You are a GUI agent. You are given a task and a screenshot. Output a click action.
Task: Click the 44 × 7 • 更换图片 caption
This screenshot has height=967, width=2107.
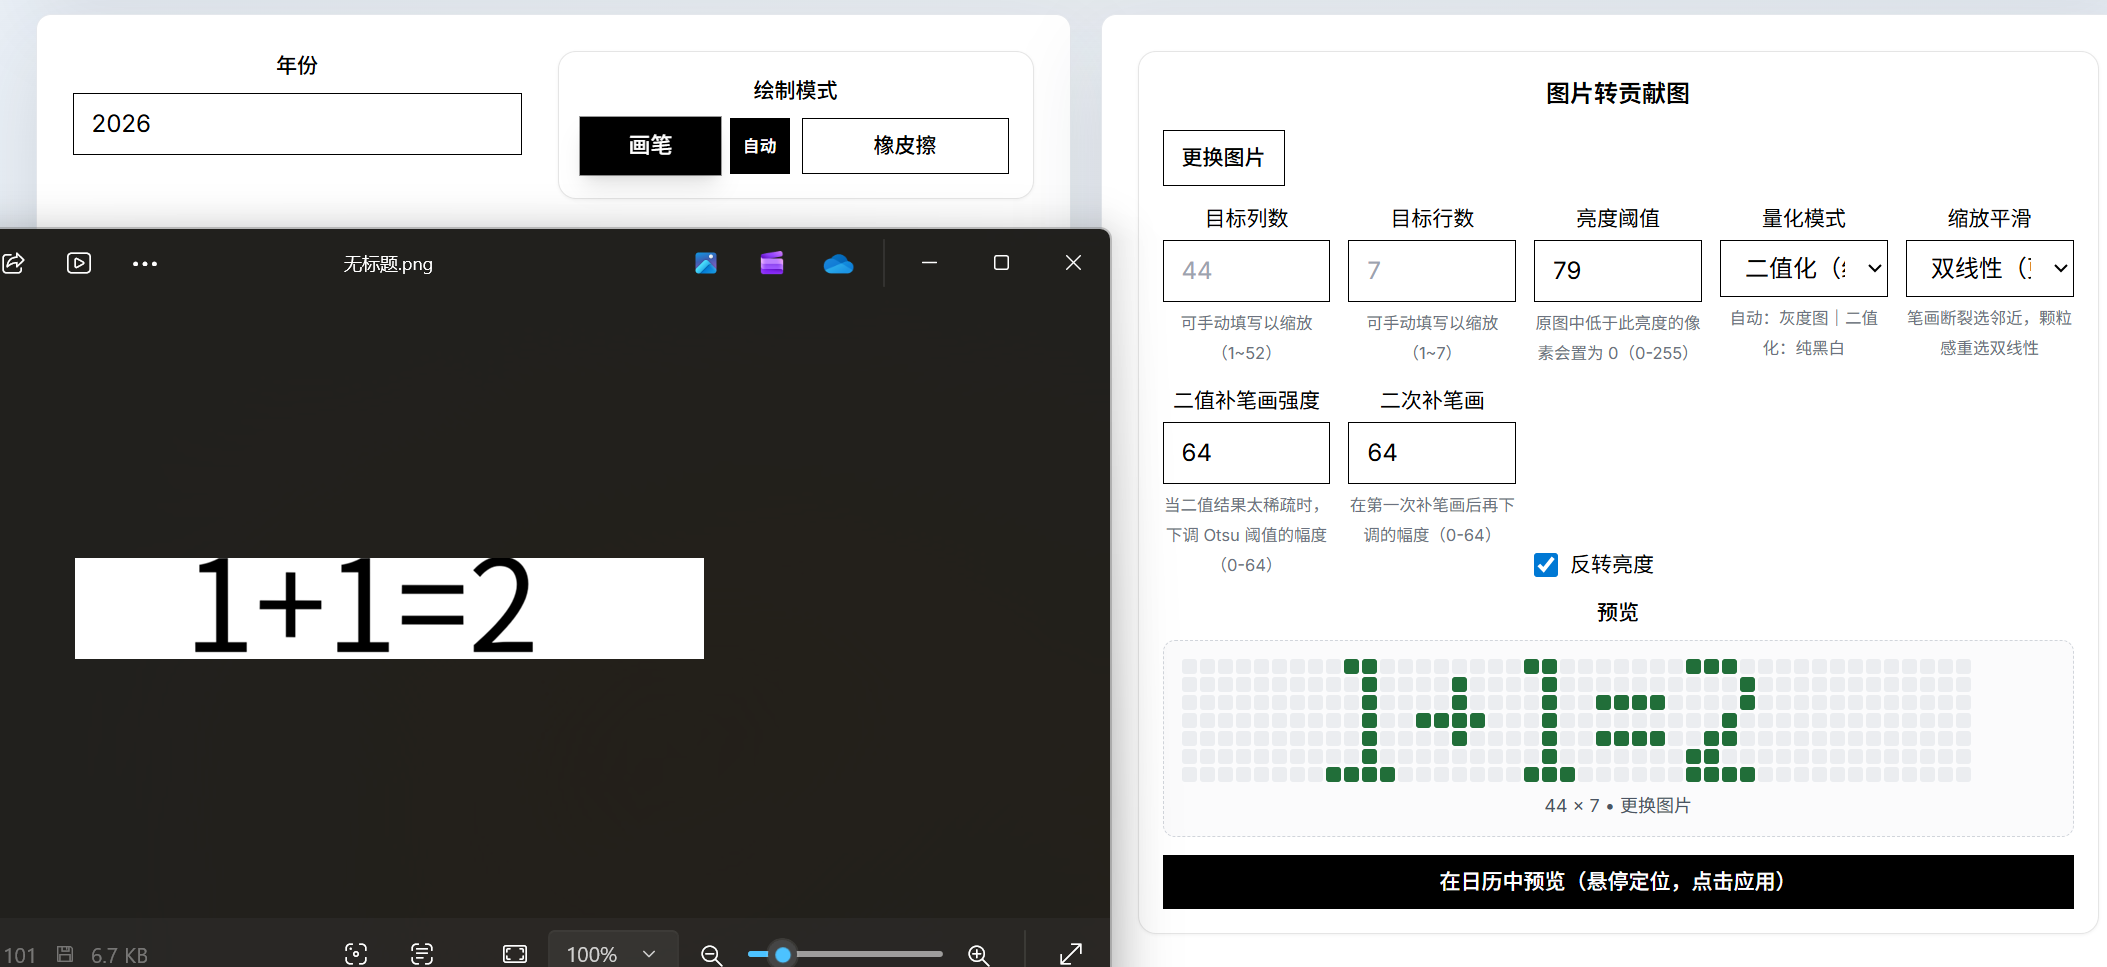1617,806
